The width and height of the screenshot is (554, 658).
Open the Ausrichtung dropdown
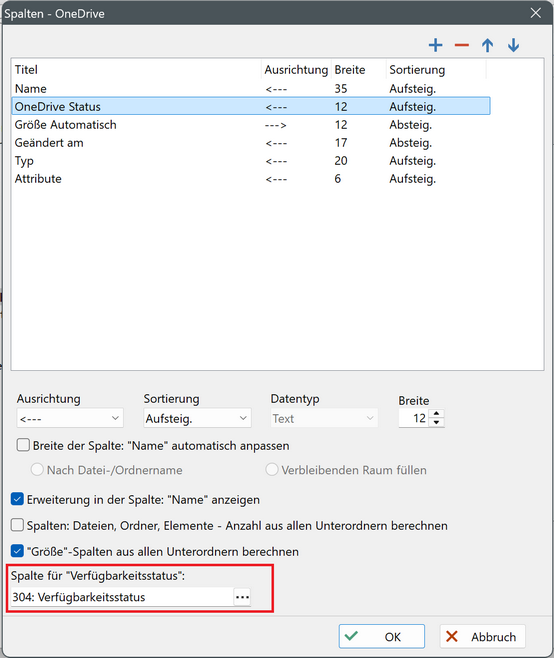70,418
